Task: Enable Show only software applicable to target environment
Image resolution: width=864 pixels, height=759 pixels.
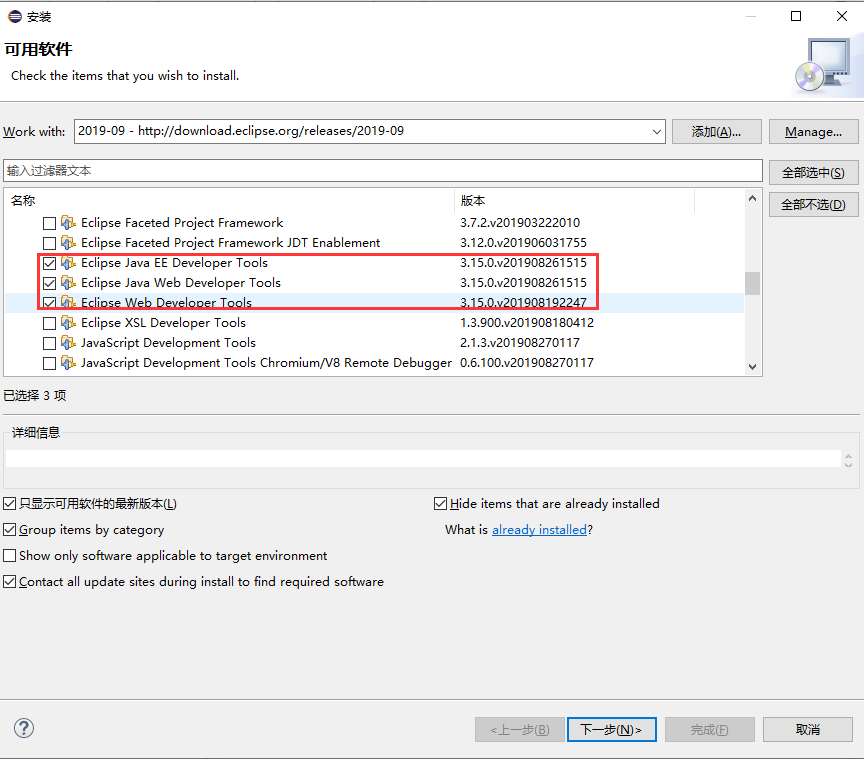Action: pos(9,556)
